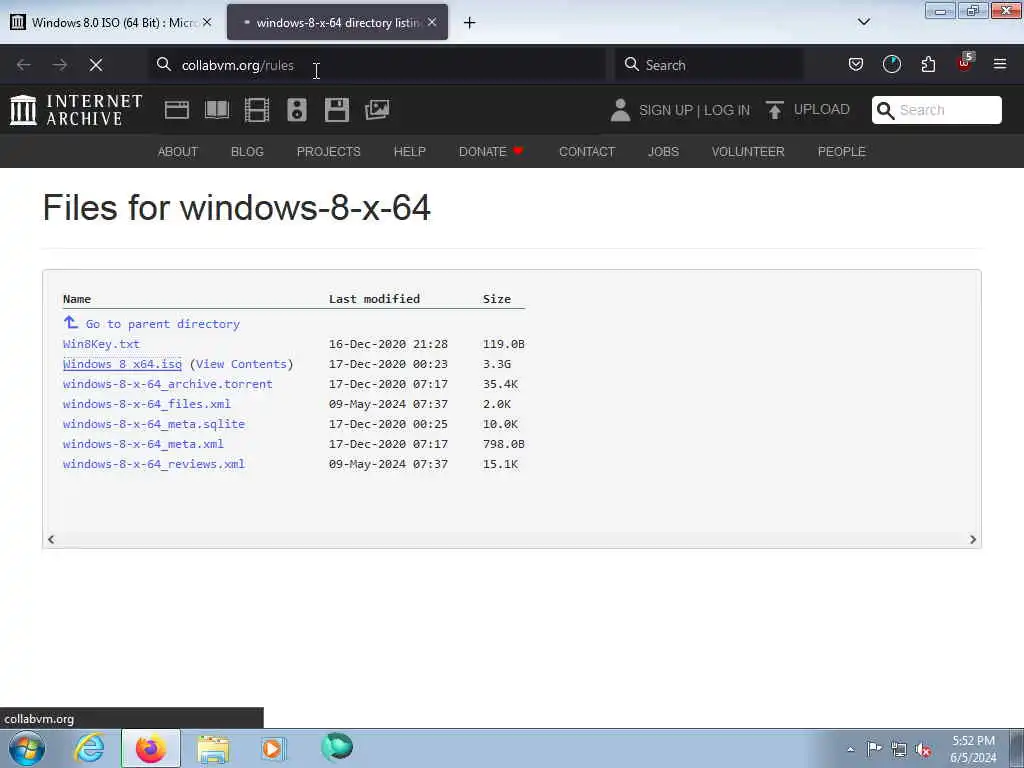Open the Web archive icon
This screenshot has height=768, width=1024.
176,110
